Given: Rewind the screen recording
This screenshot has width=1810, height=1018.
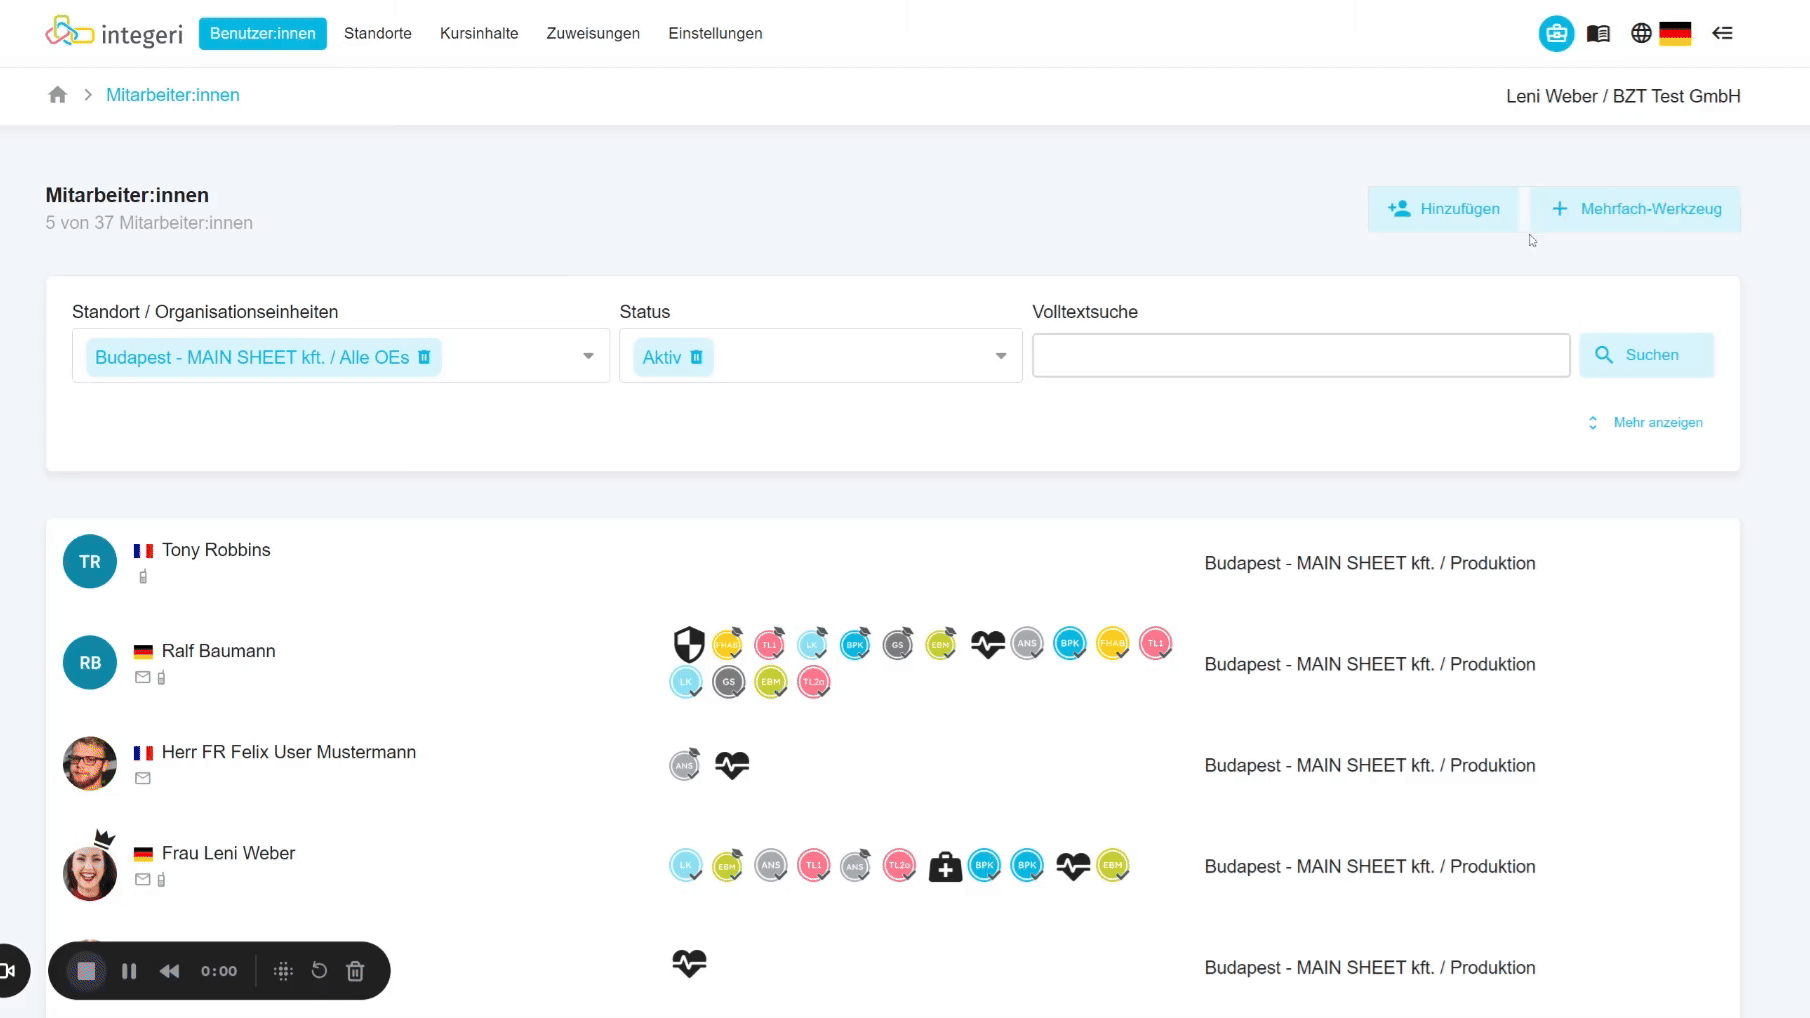Looking at the screenshot, I should pyautogui.click(x=170, y=971).
